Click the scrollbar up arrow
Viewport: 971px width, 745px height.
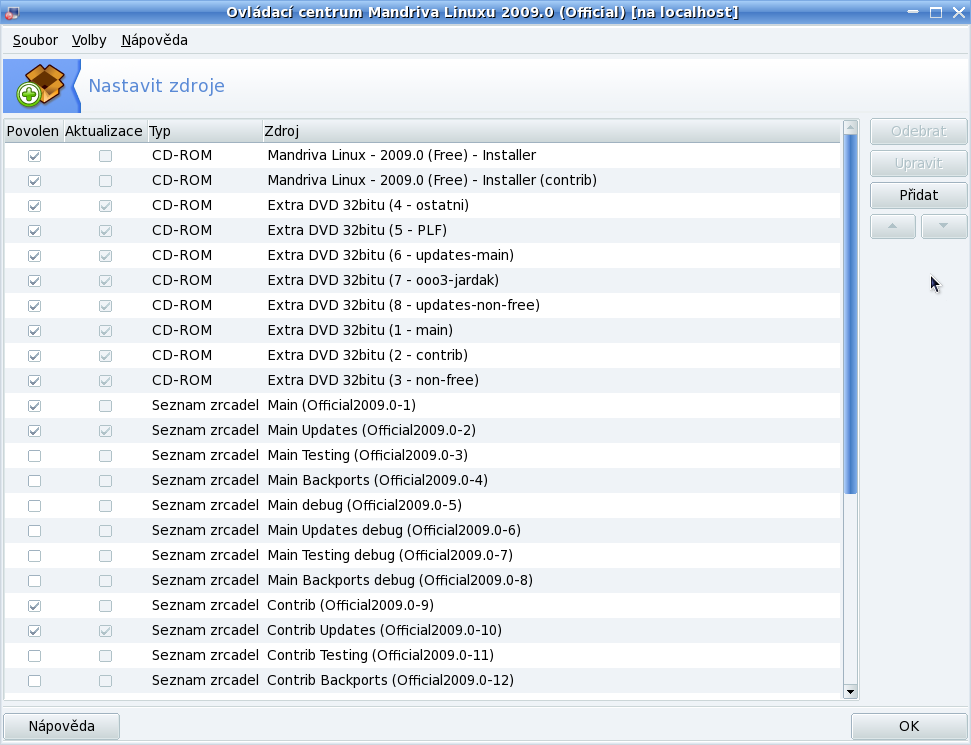click(850, 128)
